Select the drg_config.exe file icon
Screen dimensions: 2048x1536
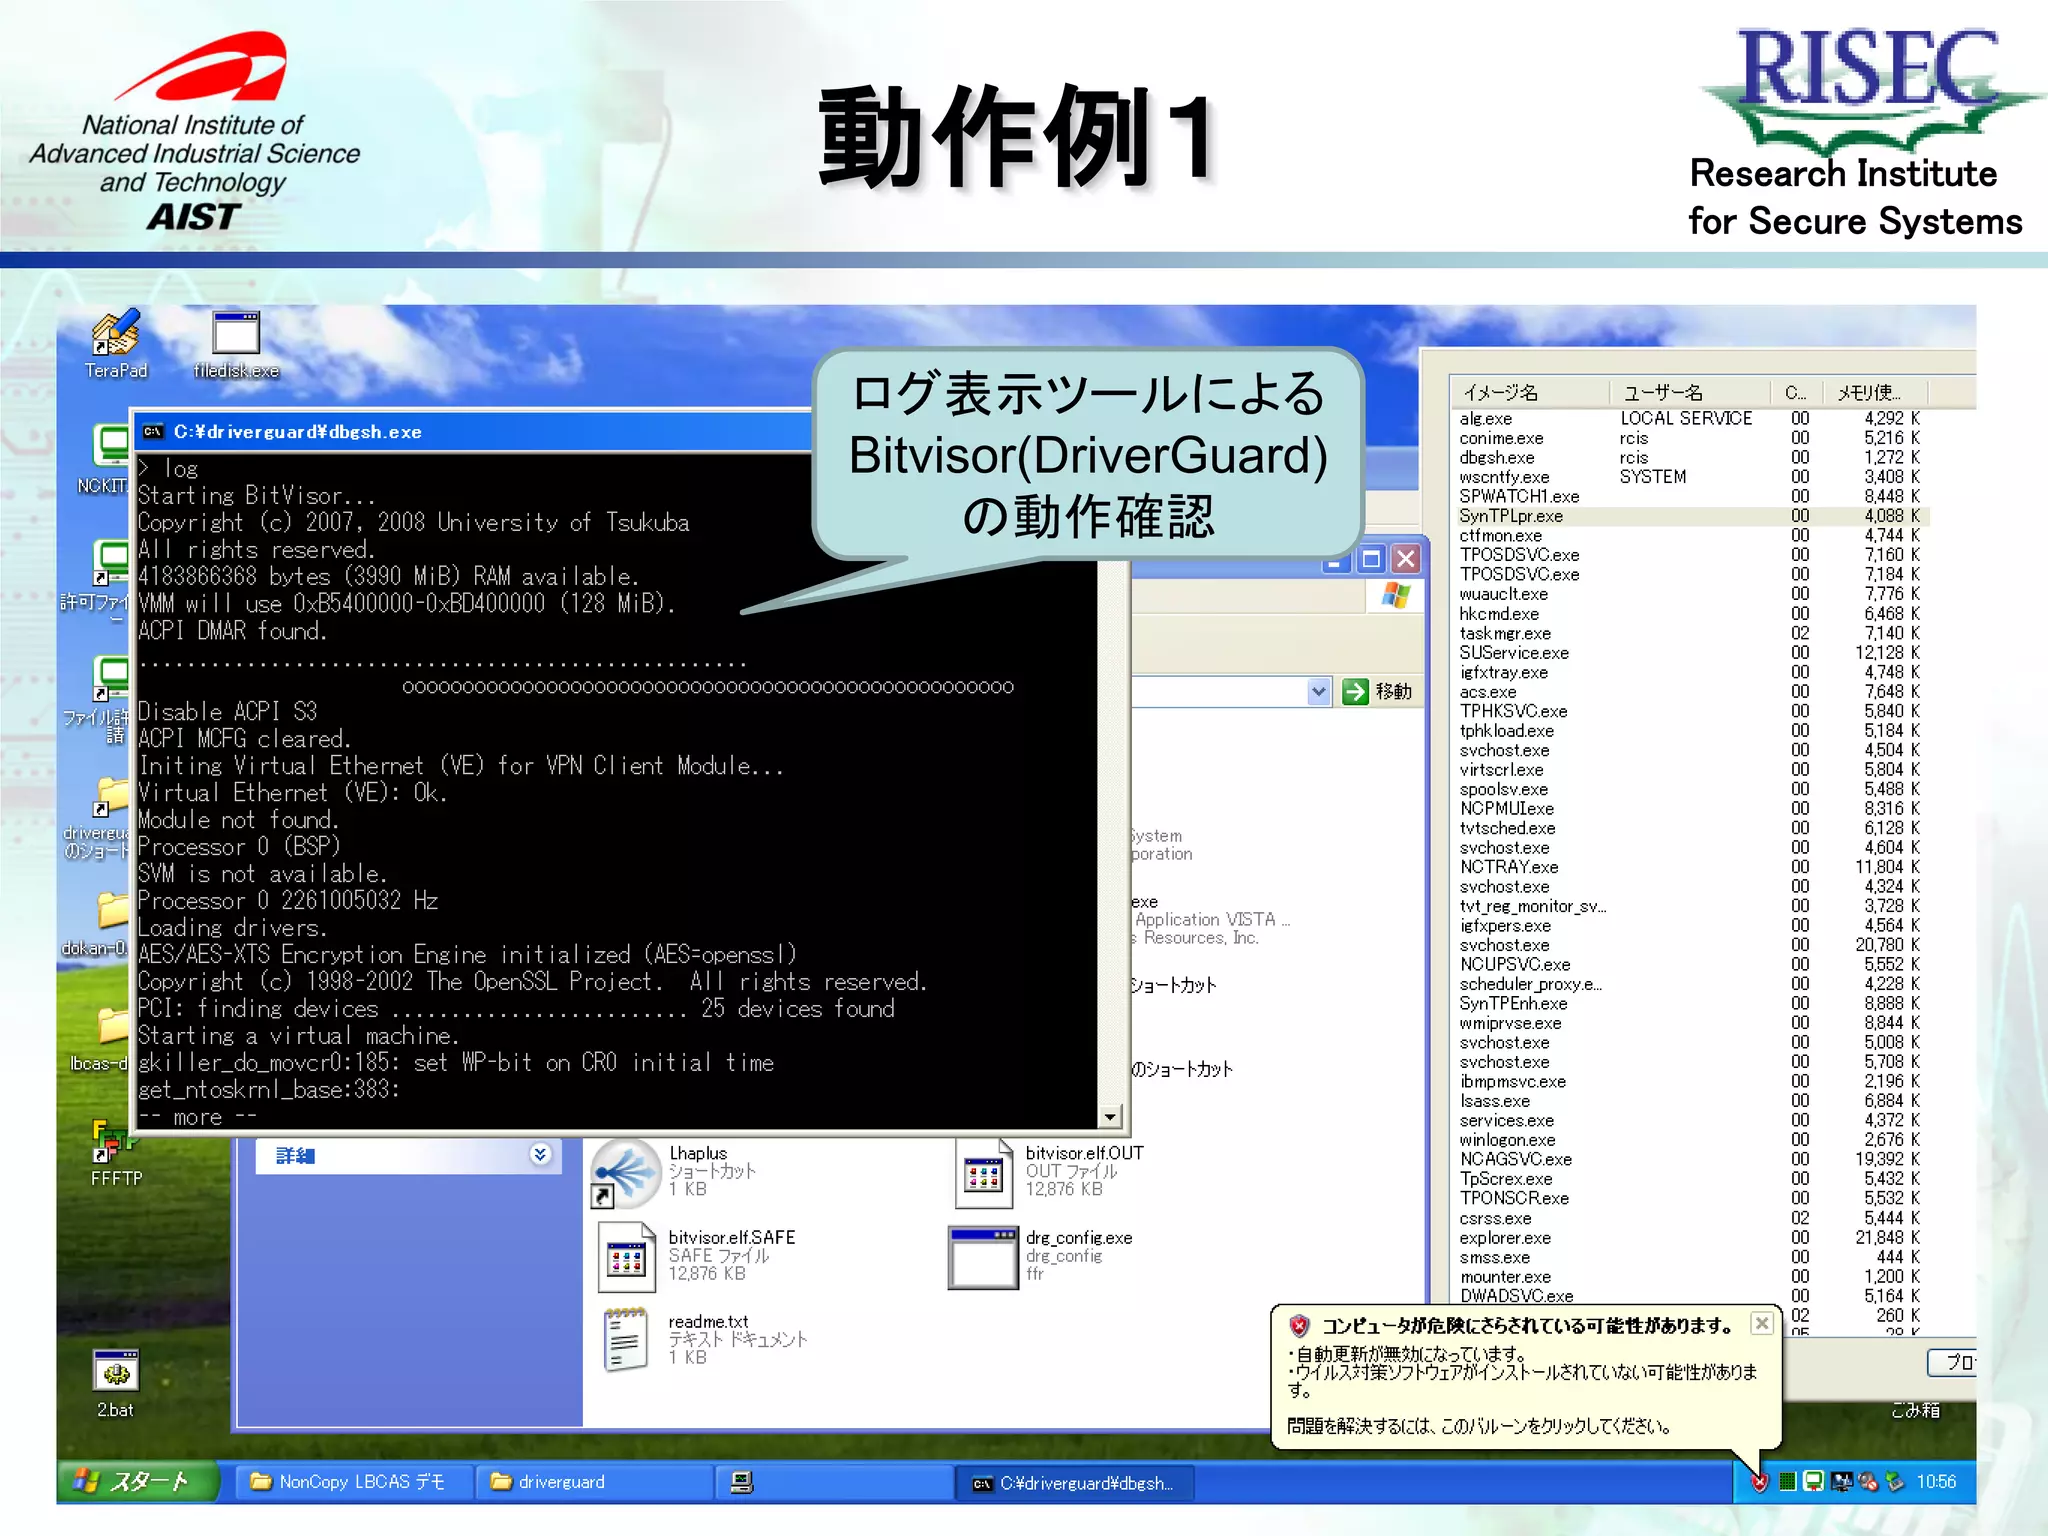[x=983, y=1257]
